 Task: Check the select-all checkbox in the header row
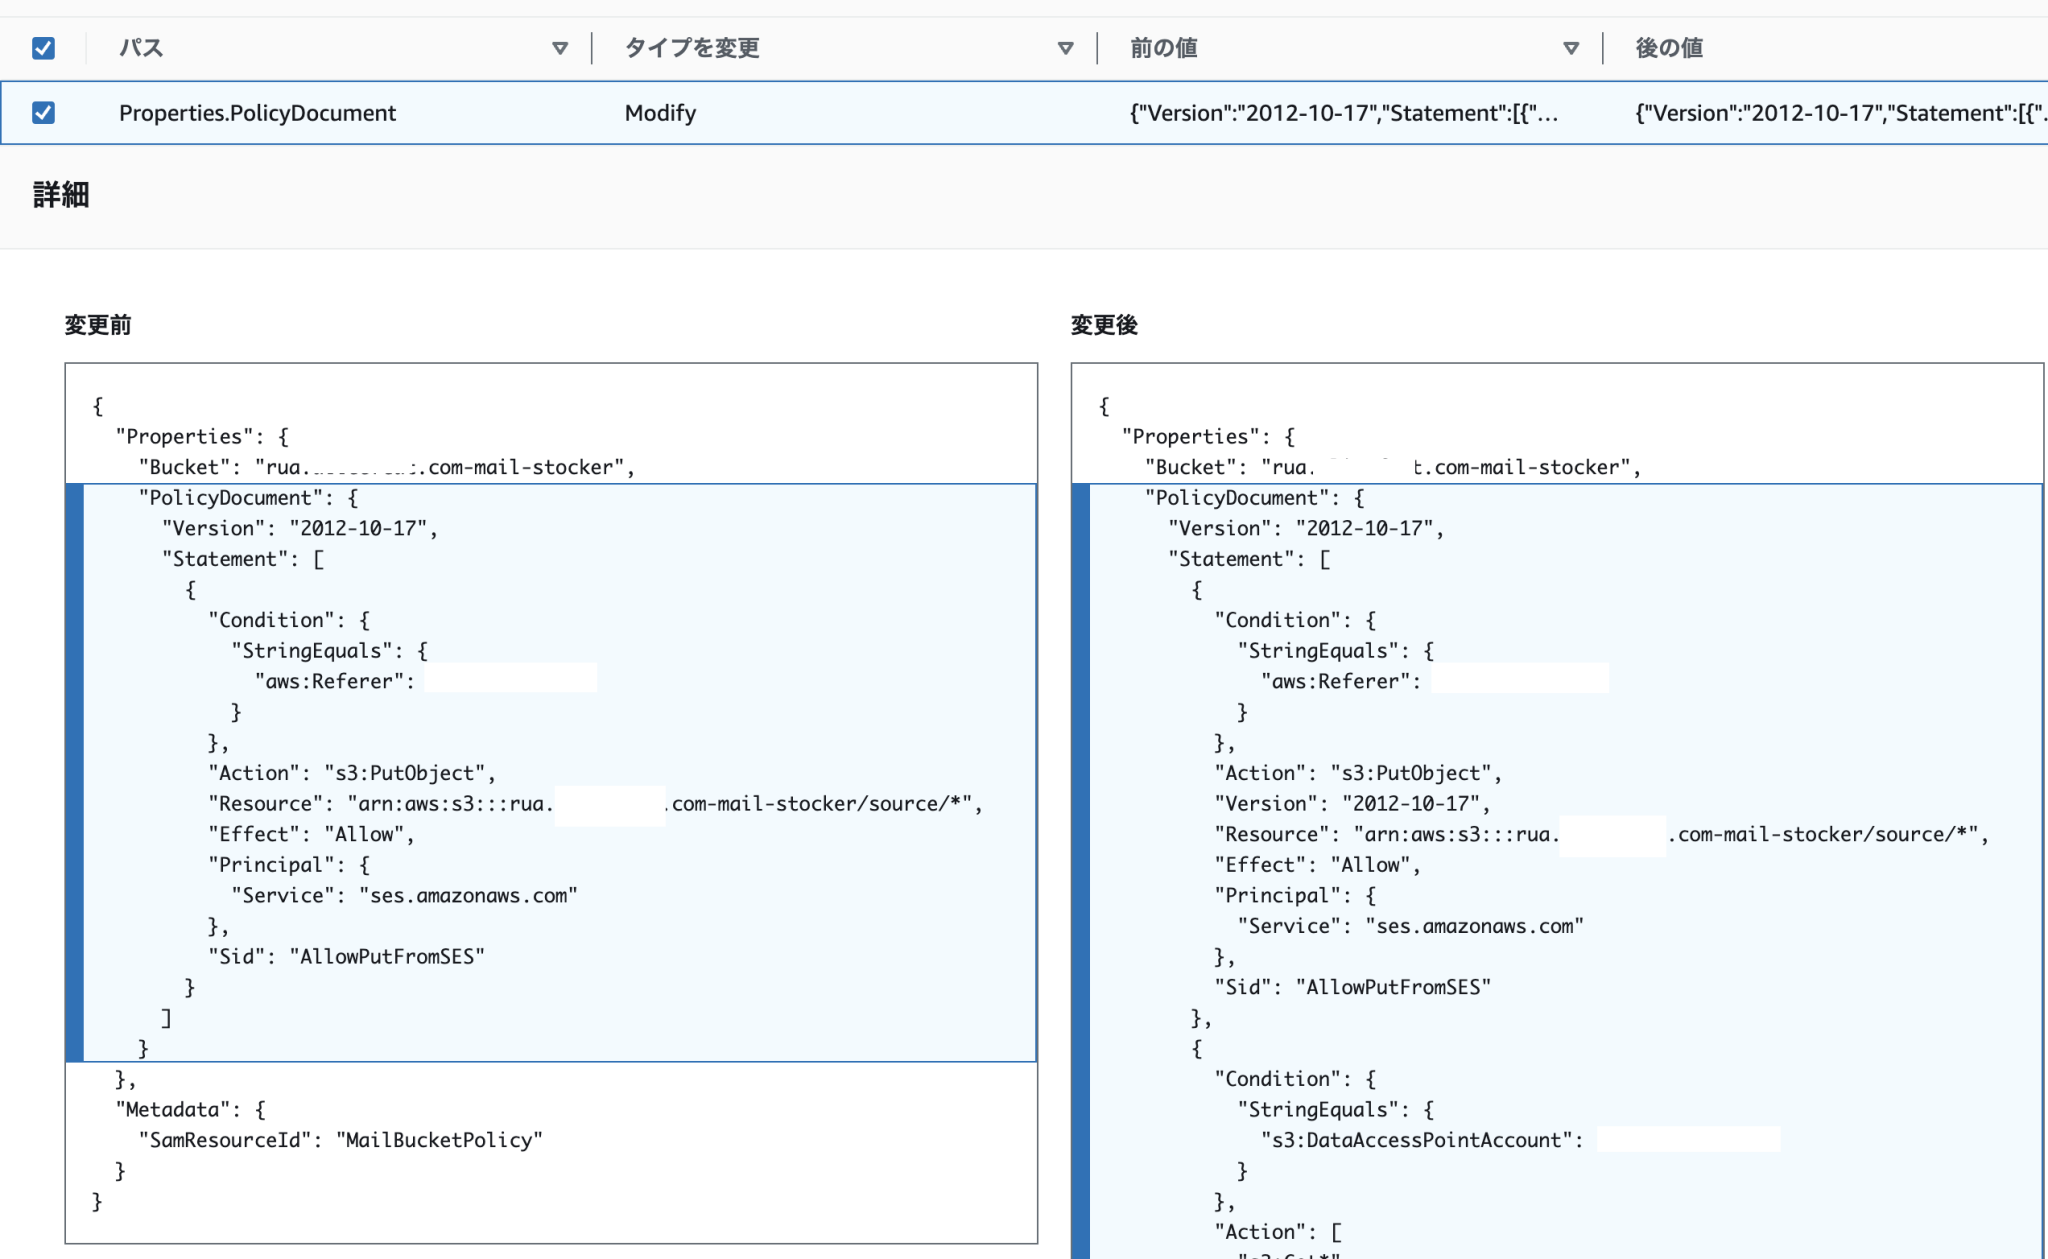[x=42, y=47]
